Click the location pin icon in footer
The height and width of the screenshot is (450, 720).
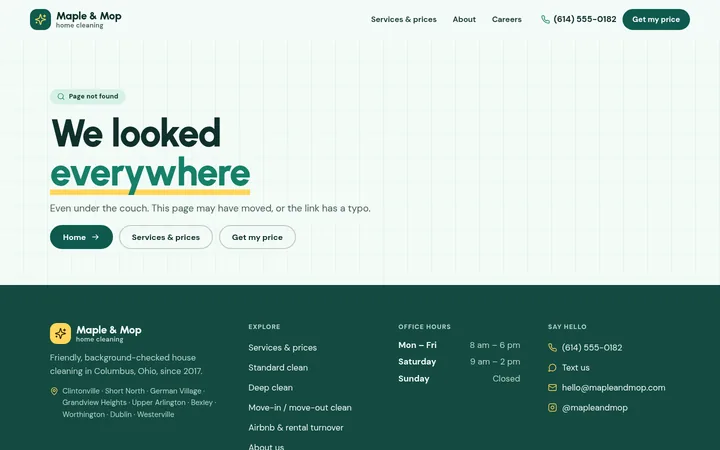click(x=54, y=391)
